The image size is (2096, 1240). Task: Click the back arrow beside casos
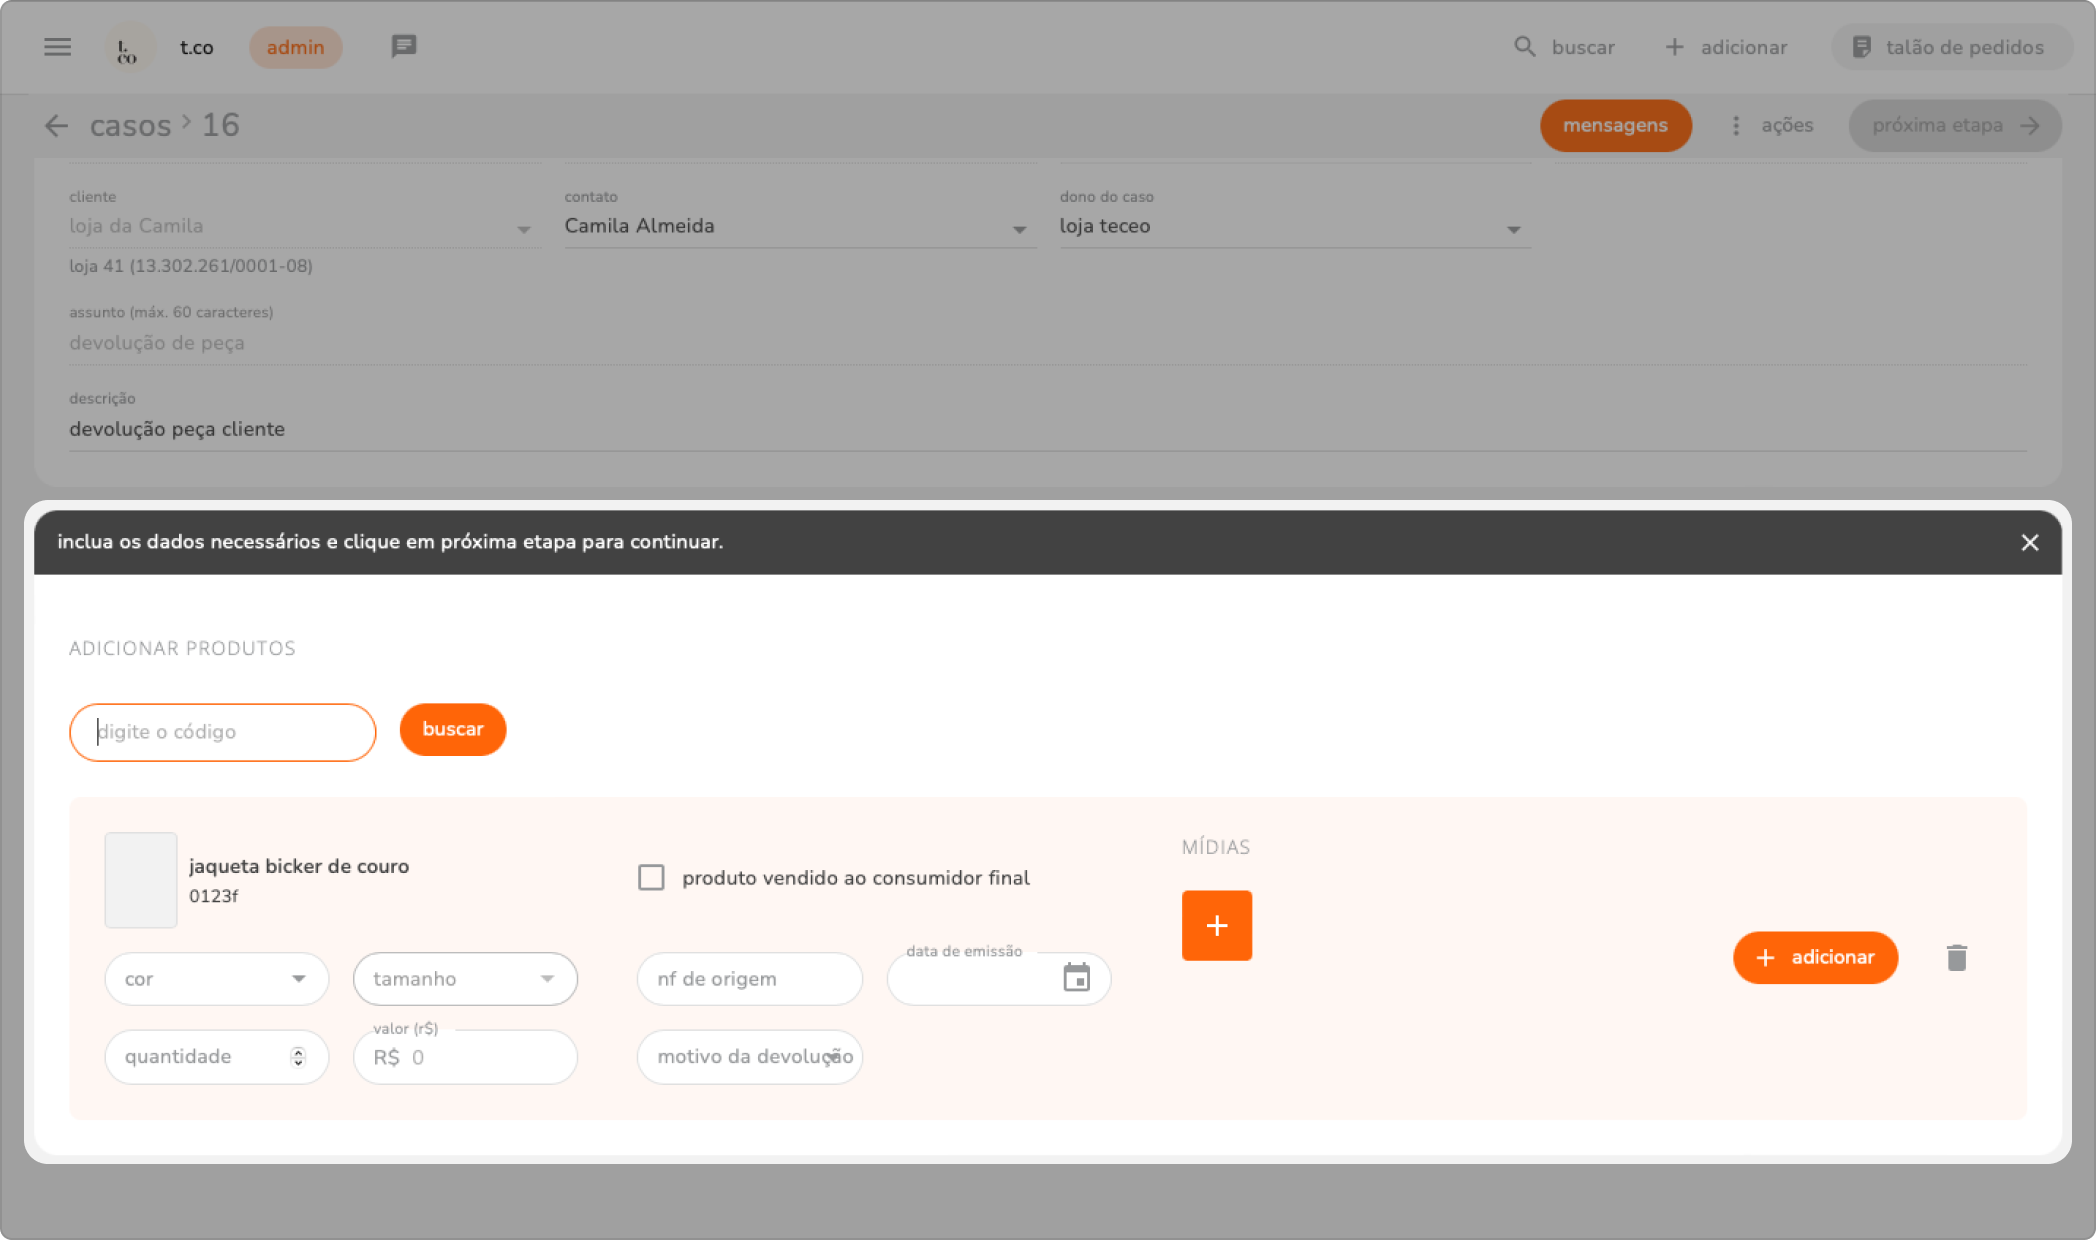tap(56, 125)
